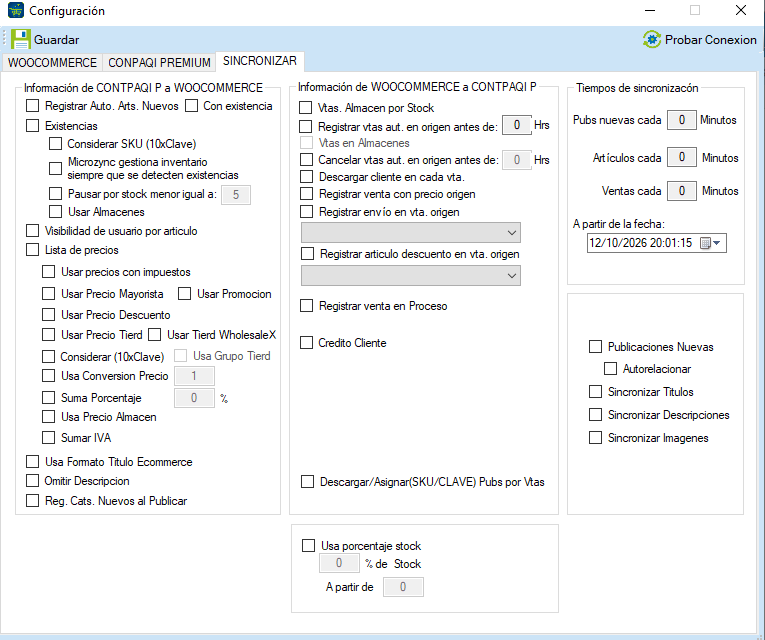This screenshot has height=640, width=765.
Task: Check the Con existencia box
Action: [x=191, y=106]
